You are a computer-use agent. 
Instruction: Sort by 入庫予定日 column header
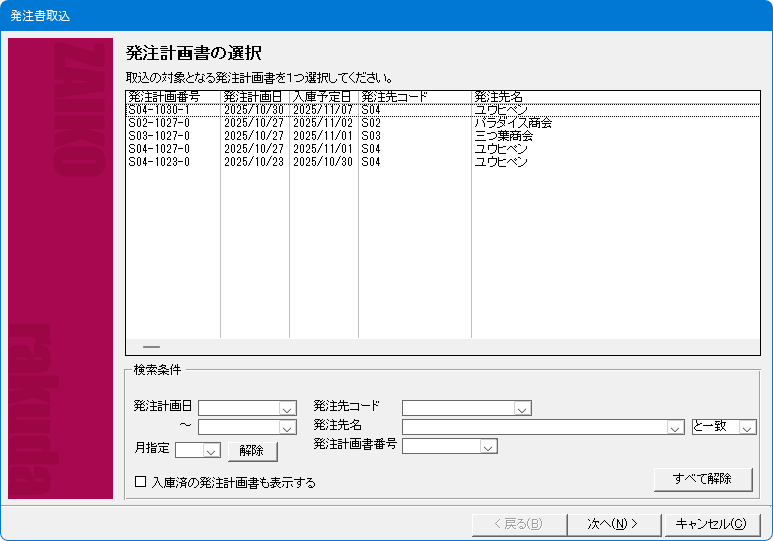[x=323, y=97]
